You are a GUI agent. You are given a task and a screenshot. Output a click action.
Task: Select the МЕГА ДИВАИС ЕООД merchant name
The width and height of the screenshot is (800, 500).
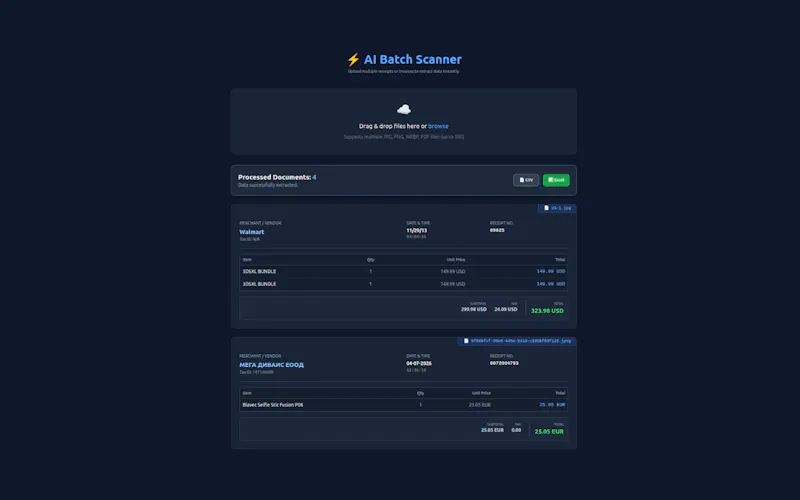pyautogui.click(x=271, y=365)
